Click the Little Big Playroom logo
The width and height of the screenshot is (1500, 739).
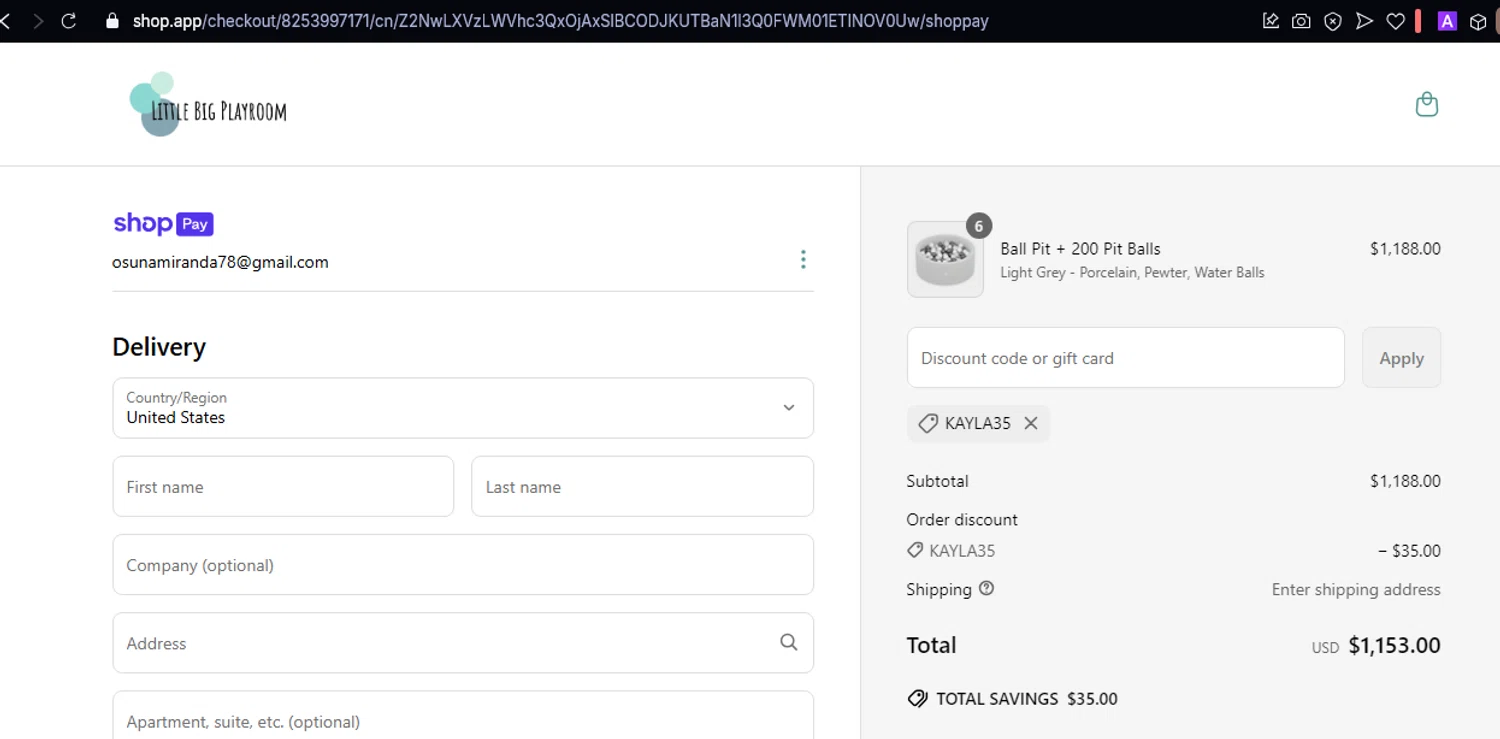point(208,104)
